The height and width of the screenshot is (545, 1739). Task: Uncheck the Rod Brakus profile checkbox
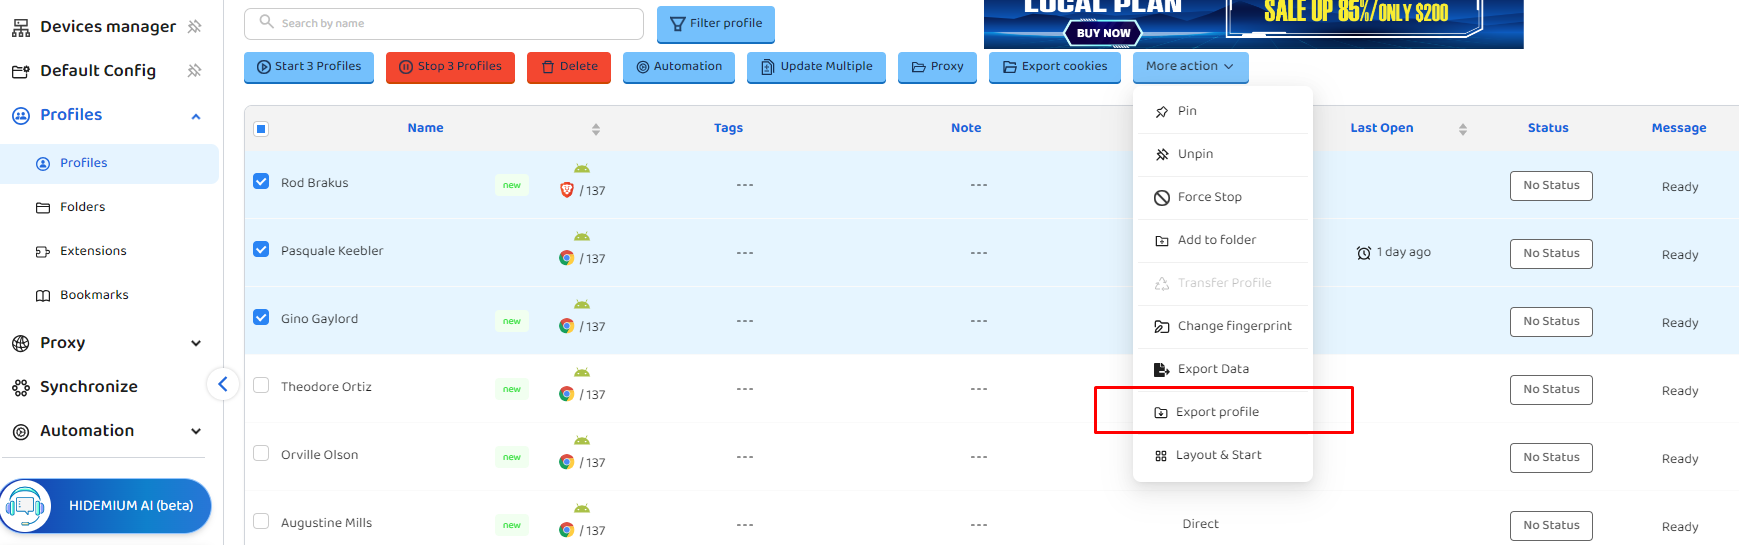click(x=261, y=182)
